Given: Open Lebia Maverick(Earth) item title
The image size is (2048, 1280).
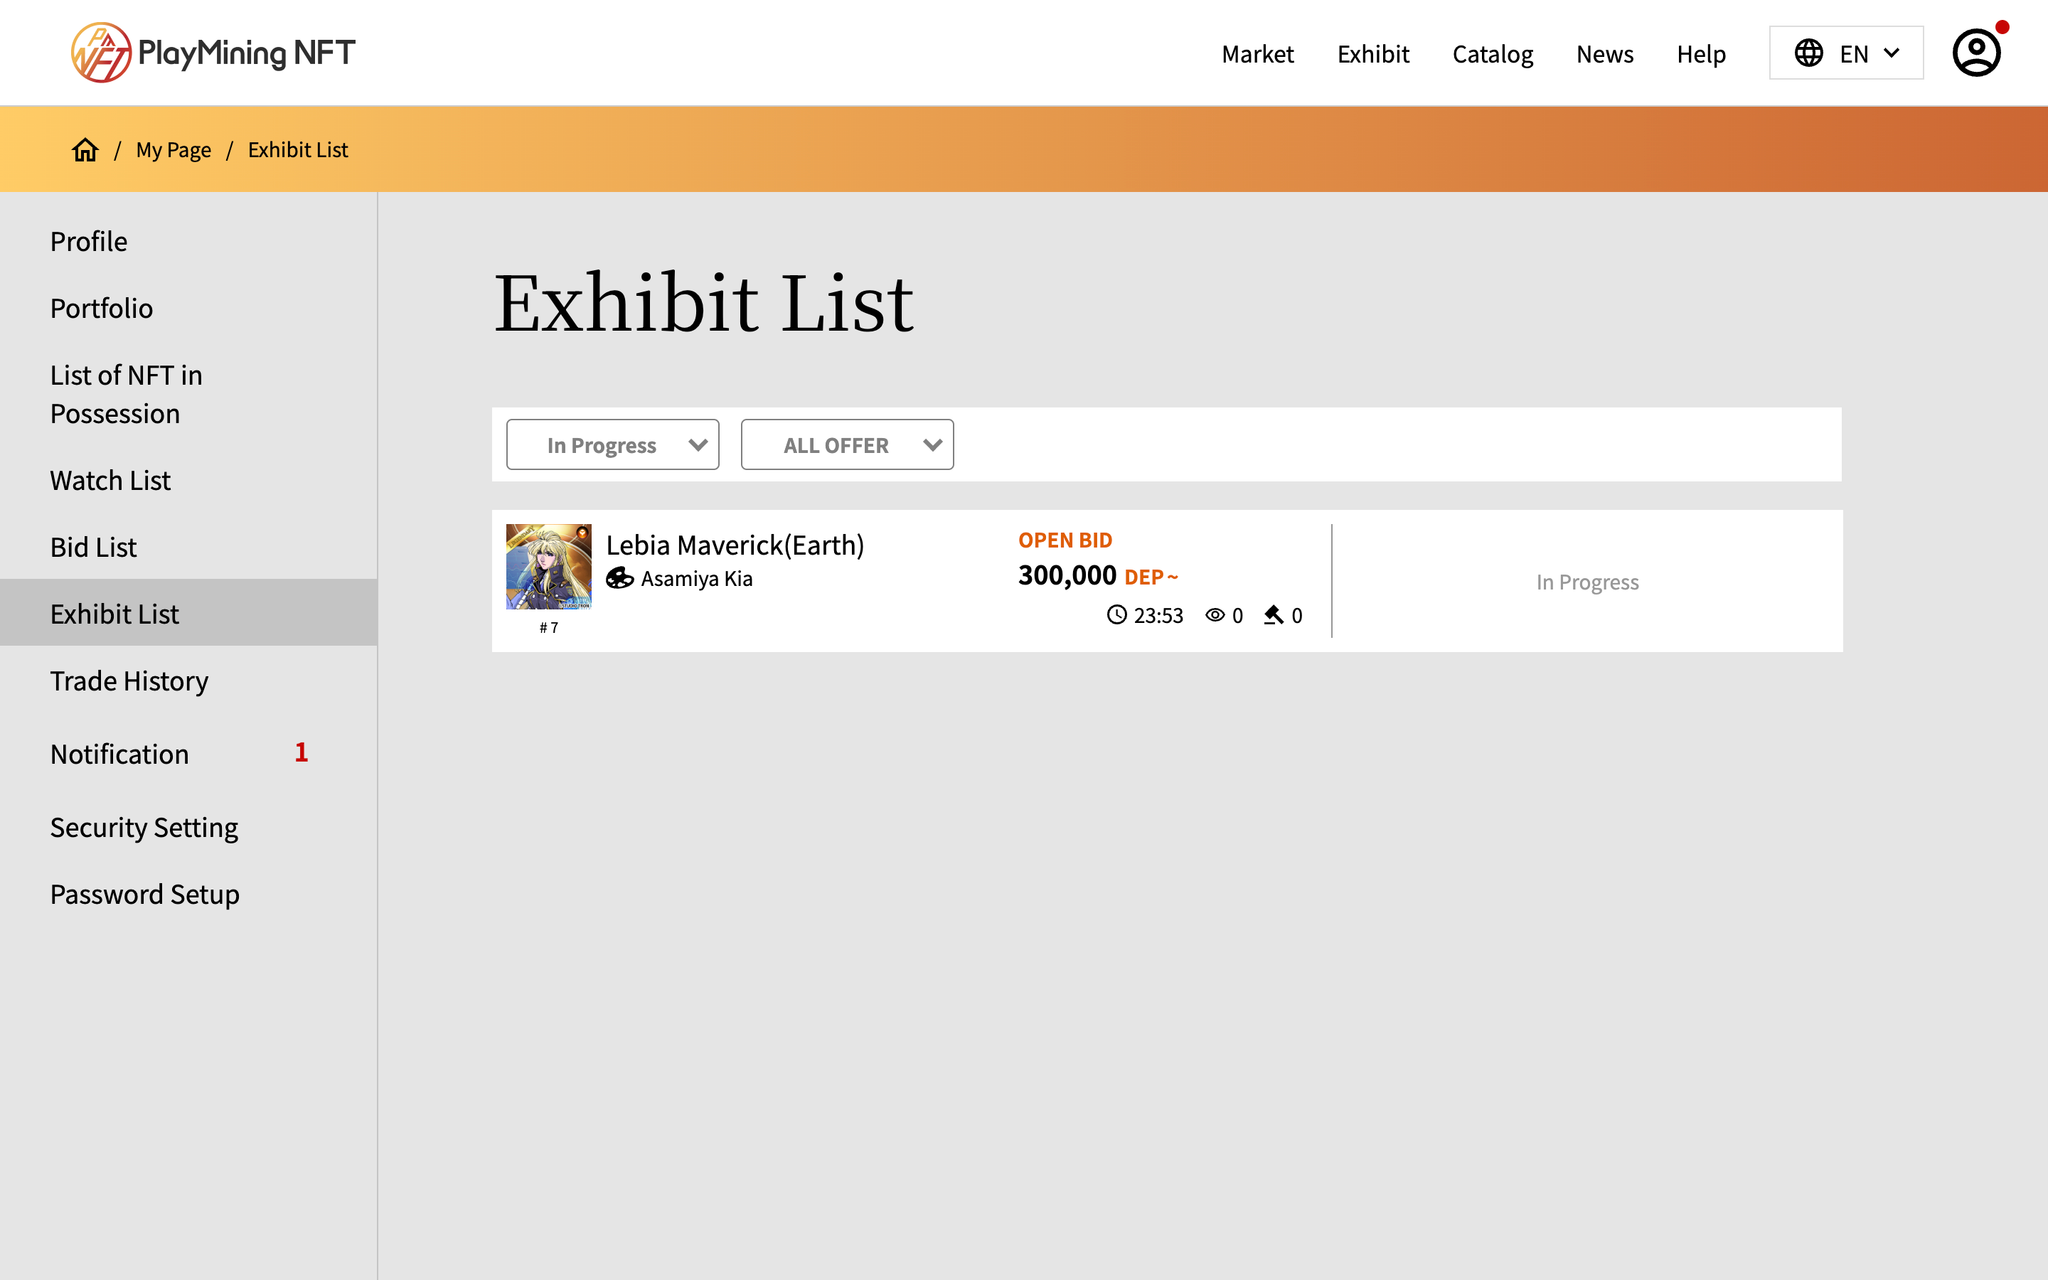Looking at the screenshot, I should (735, 545).
